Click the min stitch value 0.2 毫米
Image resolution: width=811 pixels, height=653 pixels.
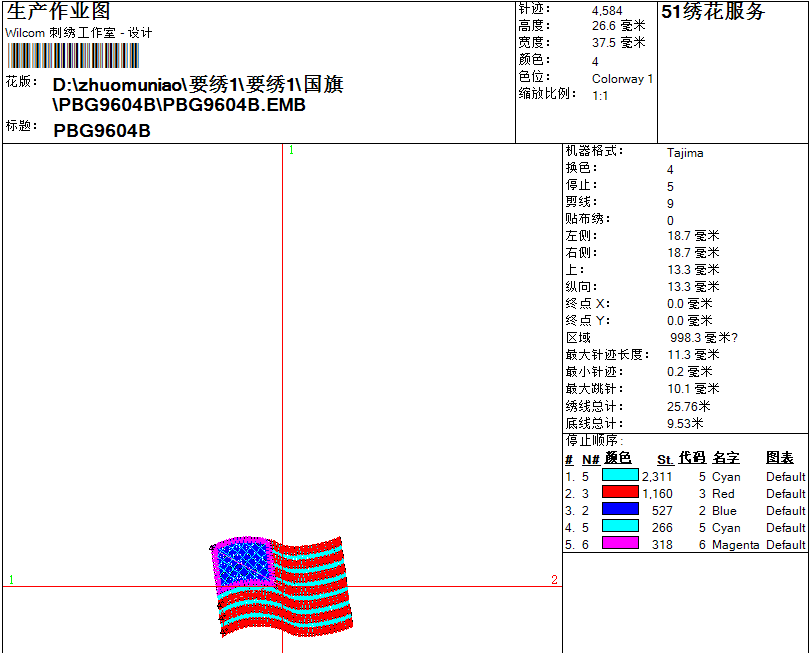click(x=690, y=372)
